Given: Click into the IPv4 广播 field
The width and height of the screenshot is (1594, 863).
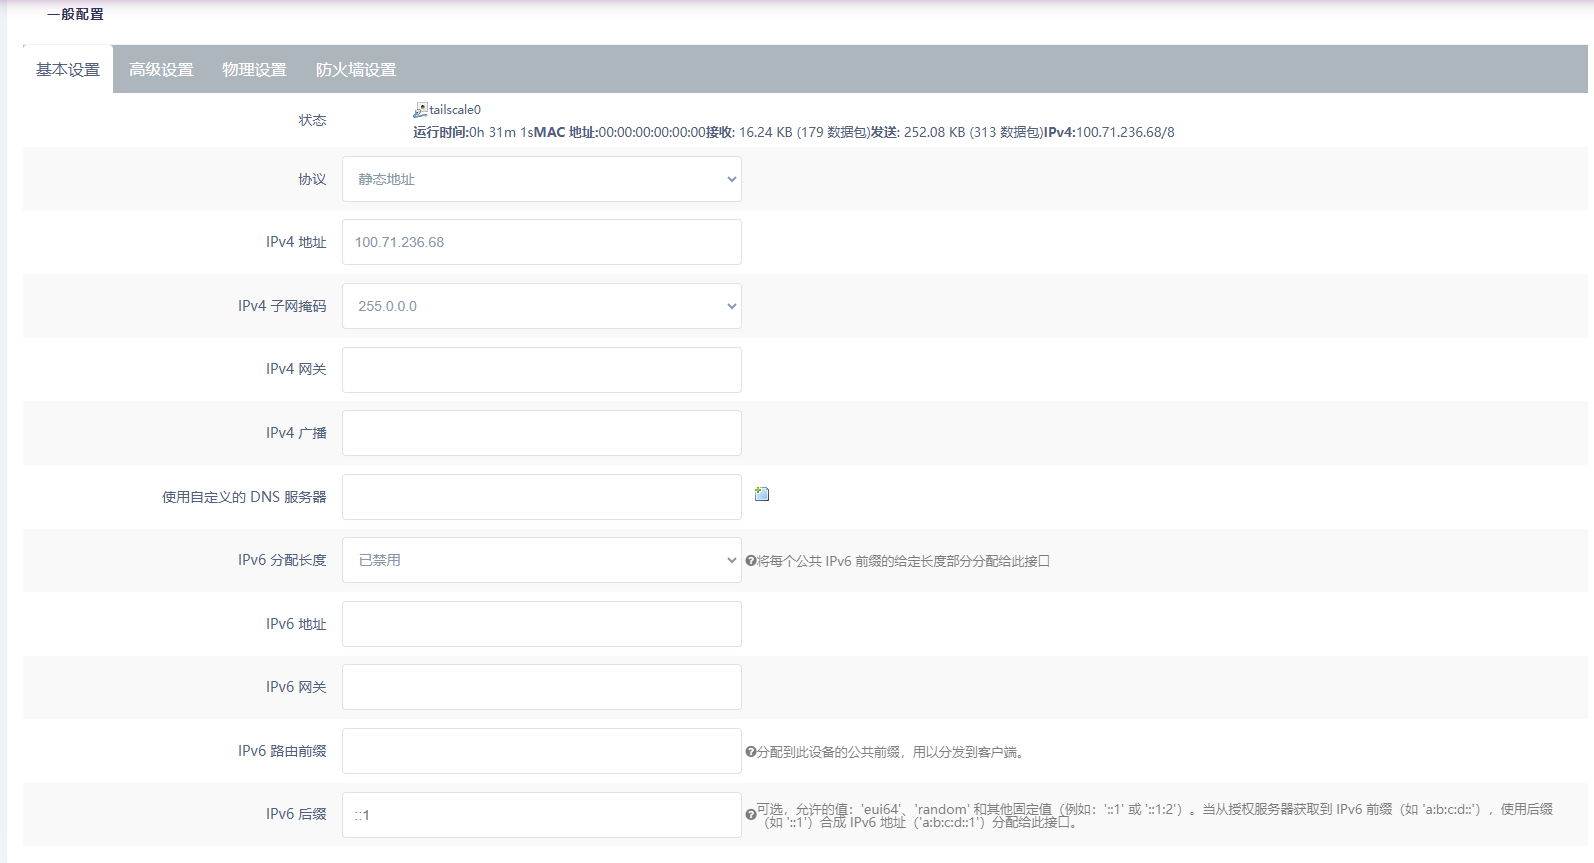Looking at the screenshot, I should 541,433.
